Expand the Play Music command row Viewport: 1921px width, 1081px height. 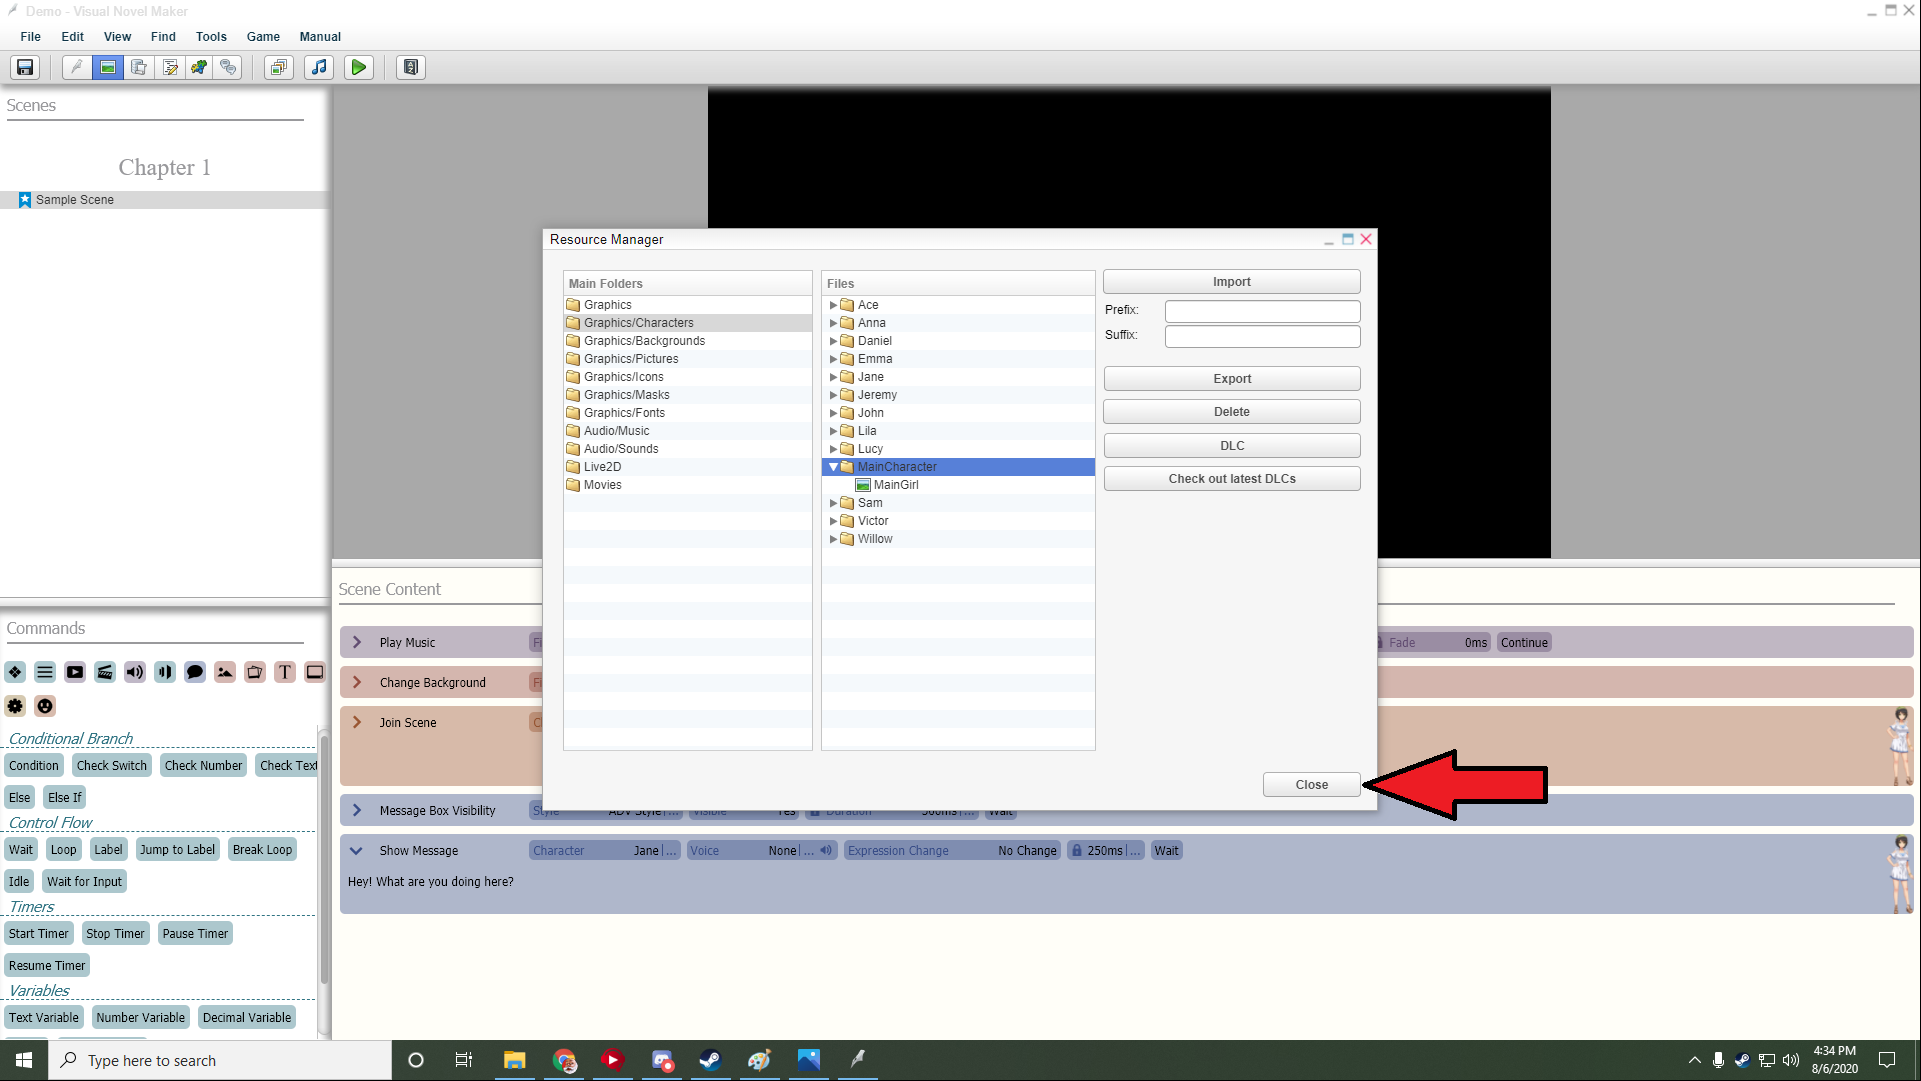[357, 642]
